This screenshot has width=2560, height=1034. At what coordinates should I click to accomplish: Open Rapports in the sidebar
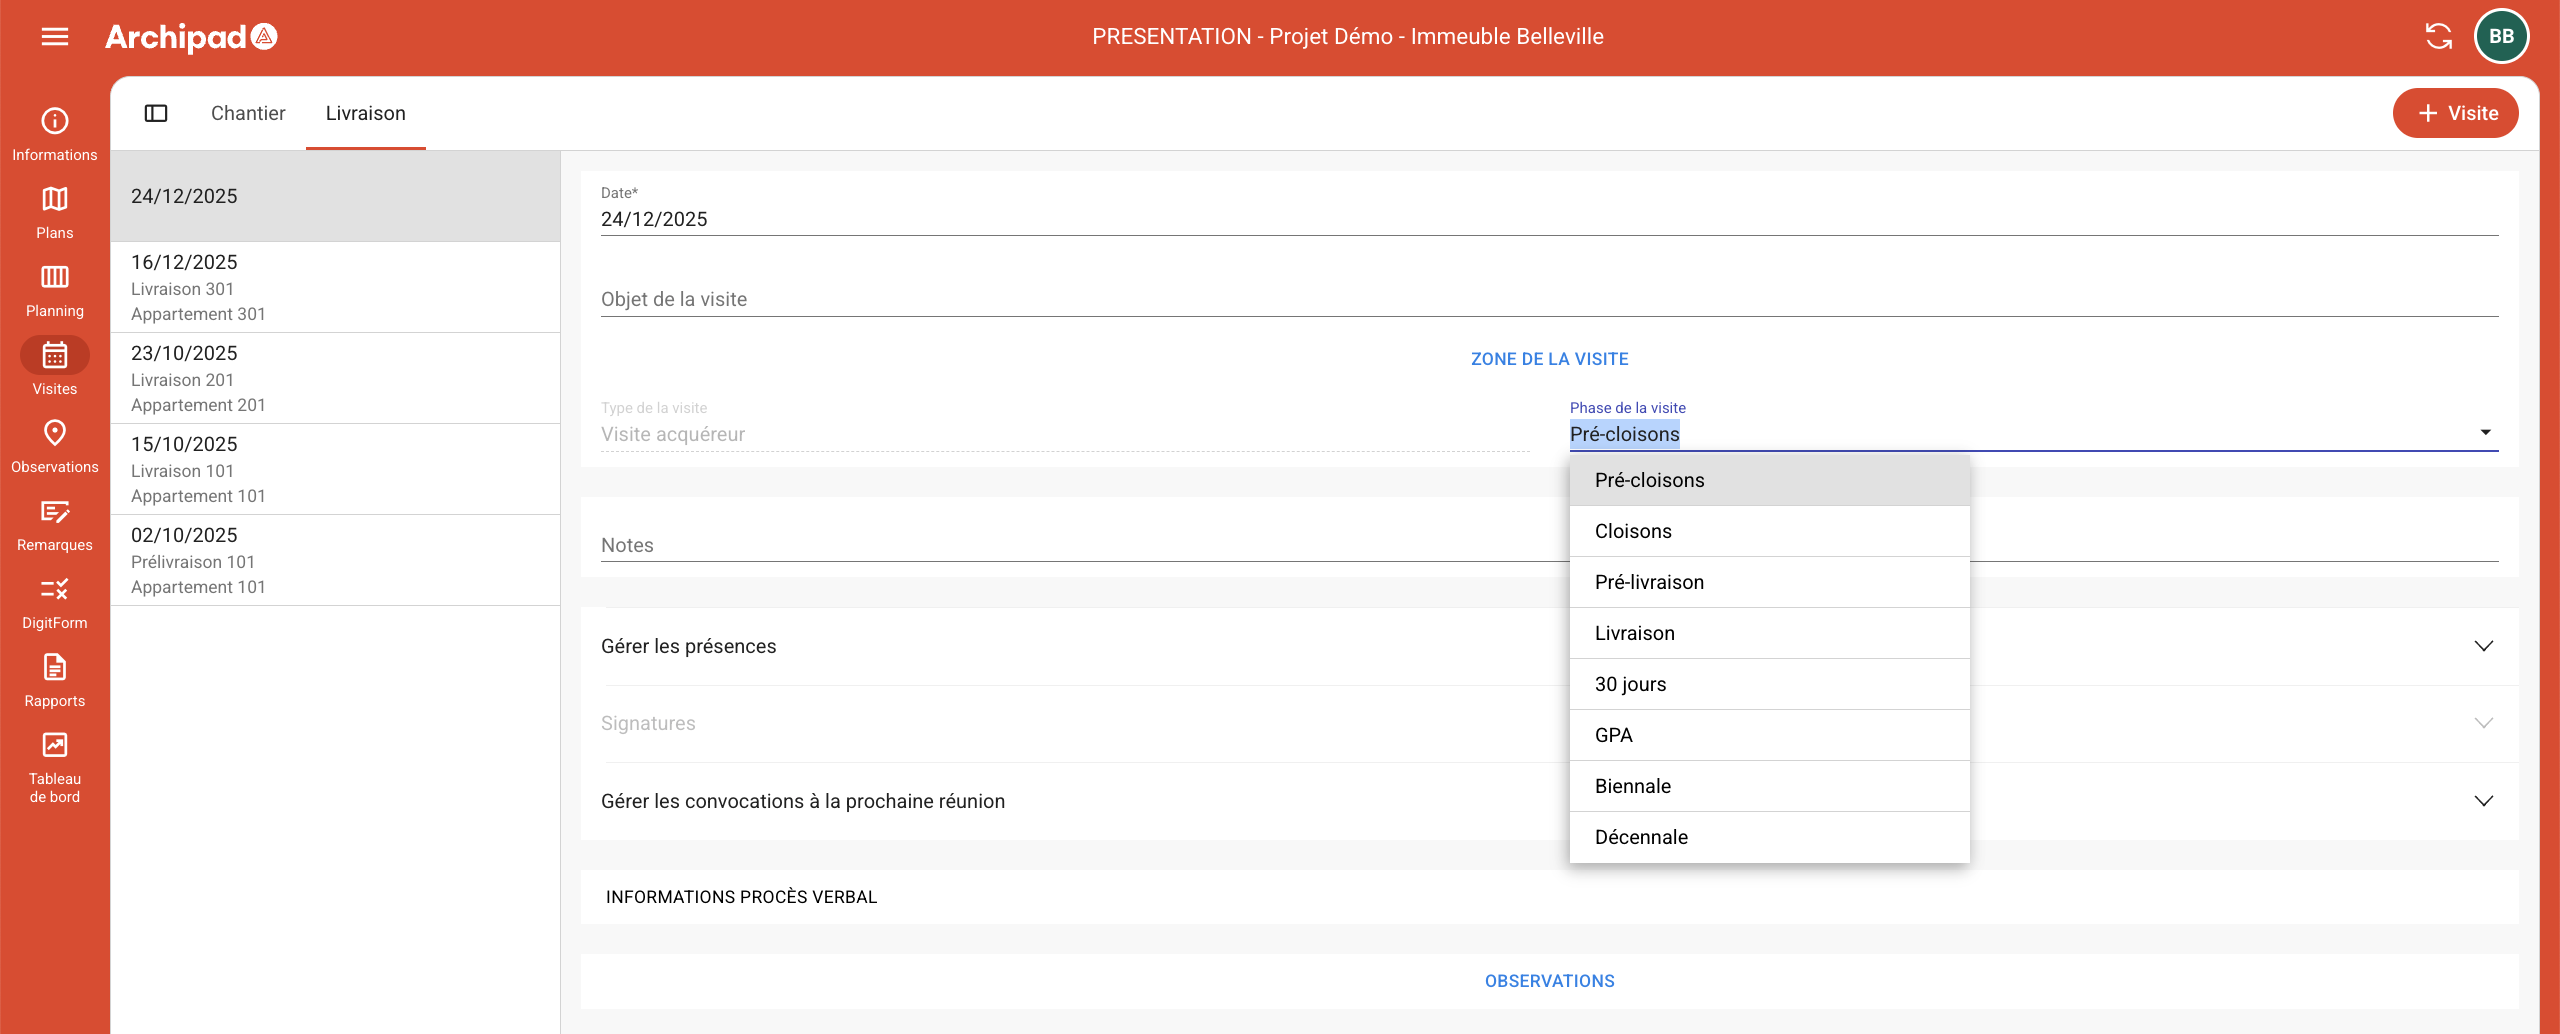(55, 680)
